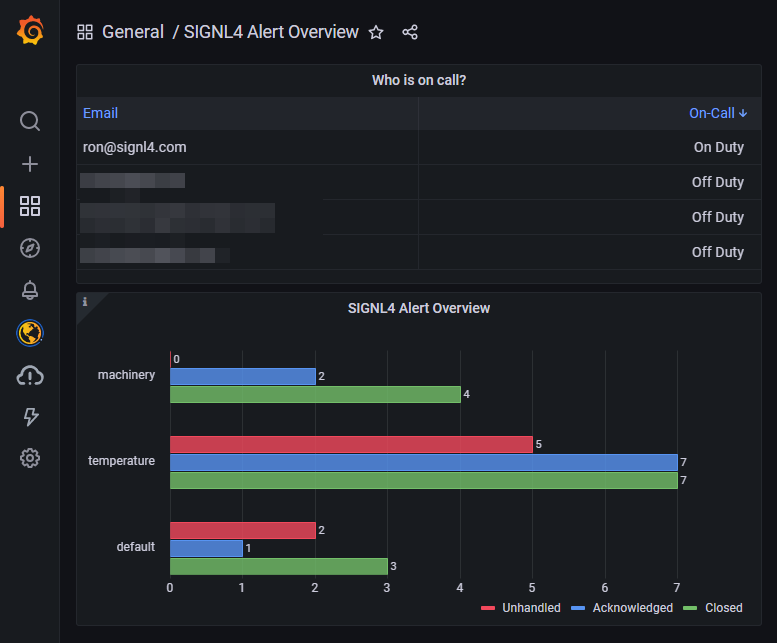Click the temperature Acknowledged blue bar
This screenshot has width=777, height=643.
pos(424,462)
